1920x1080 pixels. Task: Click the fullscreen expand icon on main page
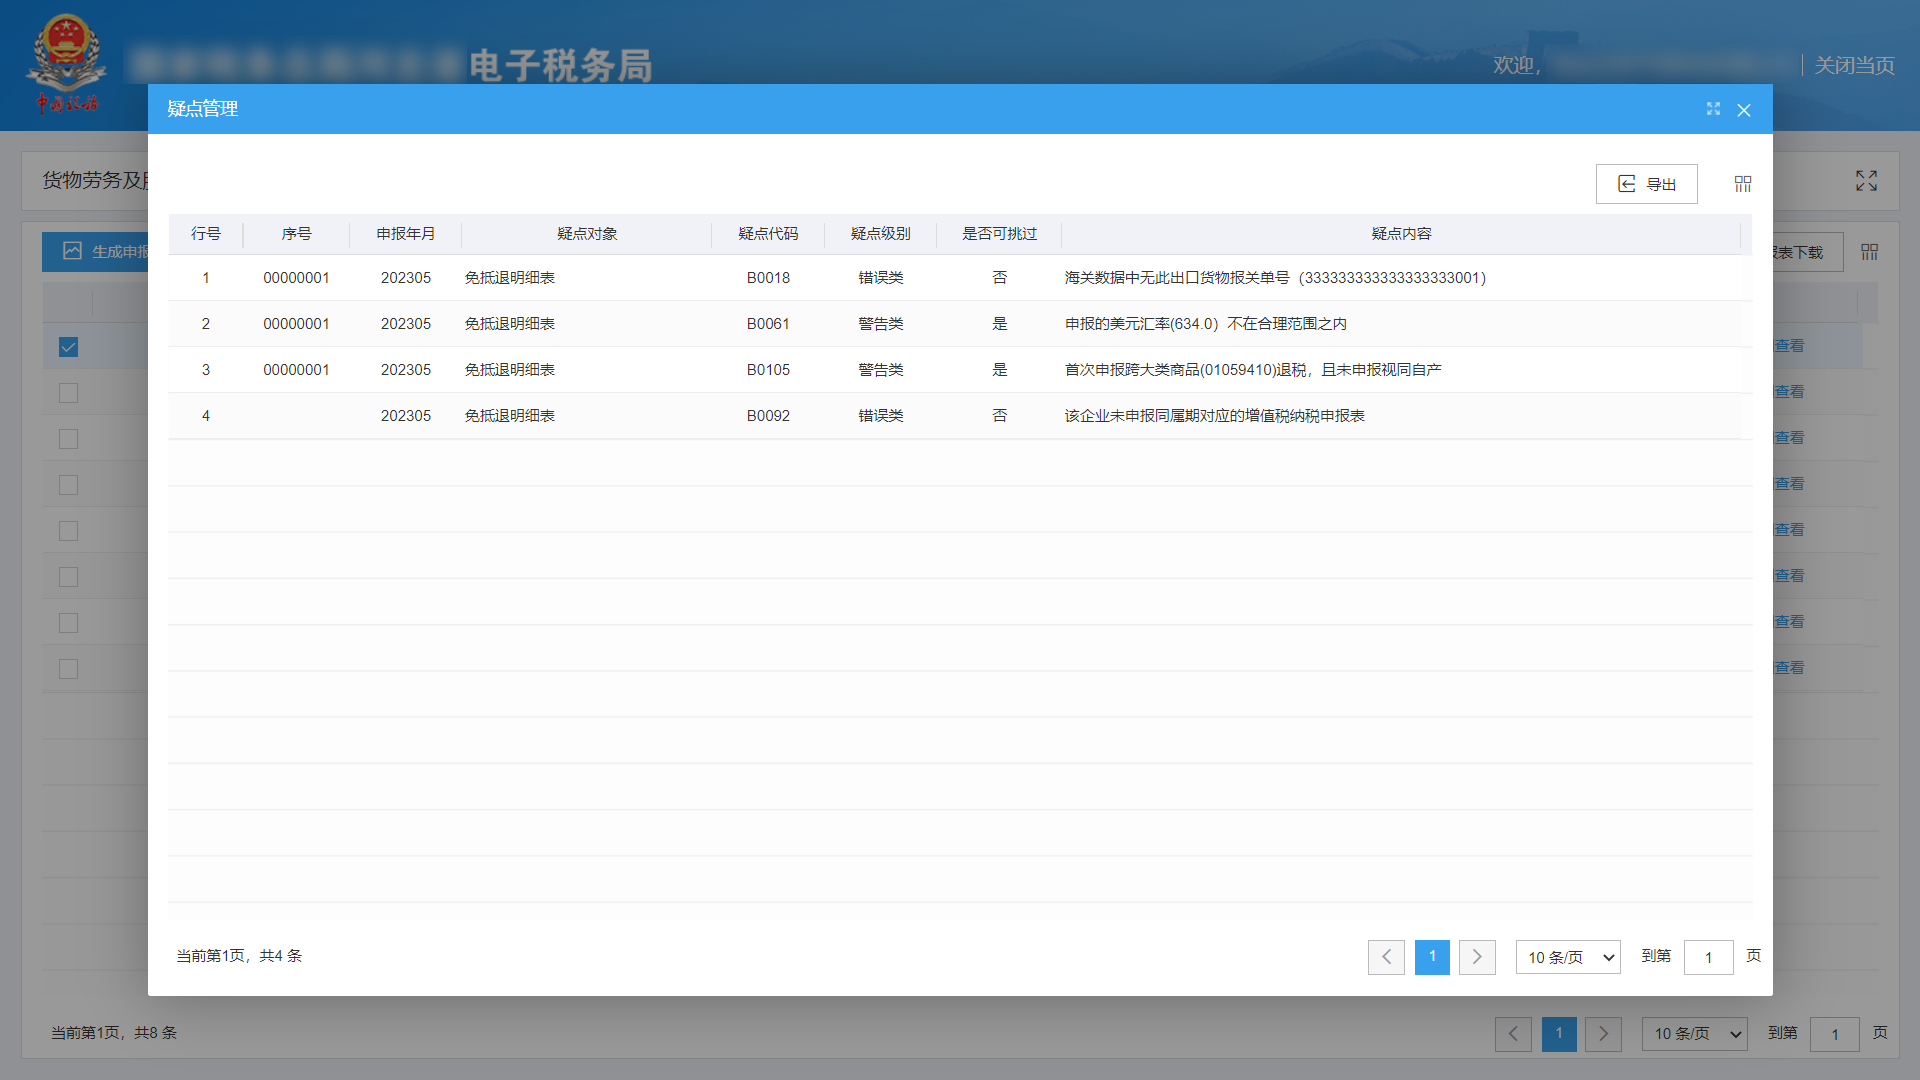point(1865,181)
